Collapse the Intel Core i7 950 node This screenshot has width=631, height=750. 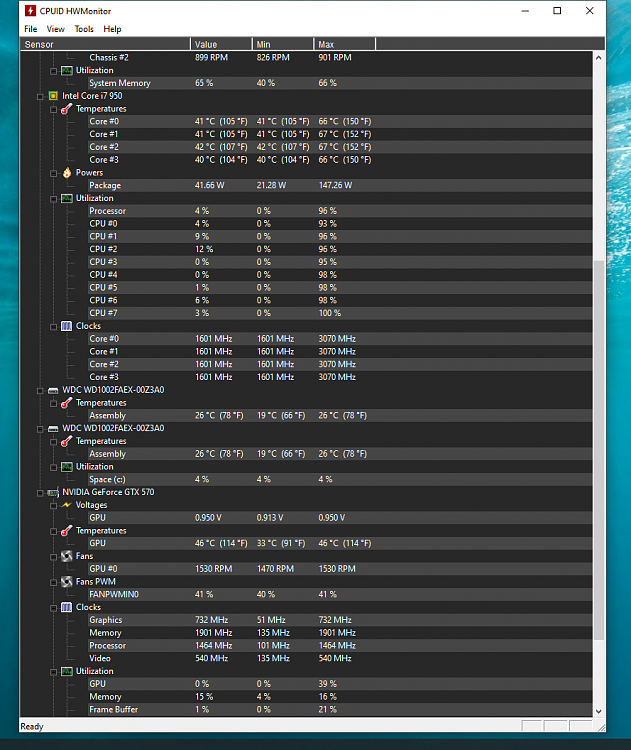(x=40, y=96)
